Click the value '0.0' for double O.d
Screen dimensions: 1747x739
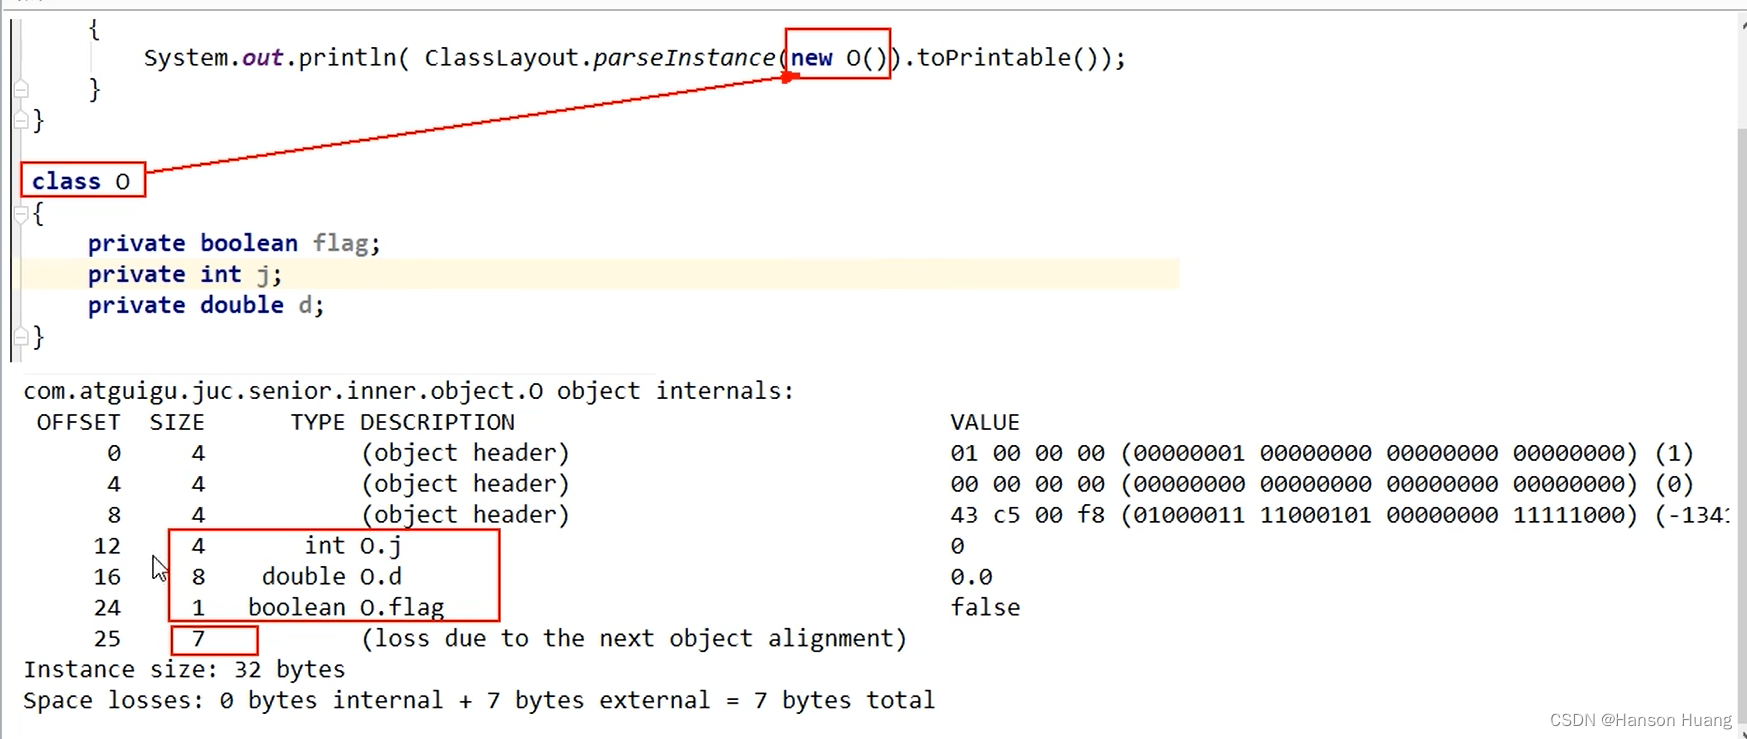[971, 577]
